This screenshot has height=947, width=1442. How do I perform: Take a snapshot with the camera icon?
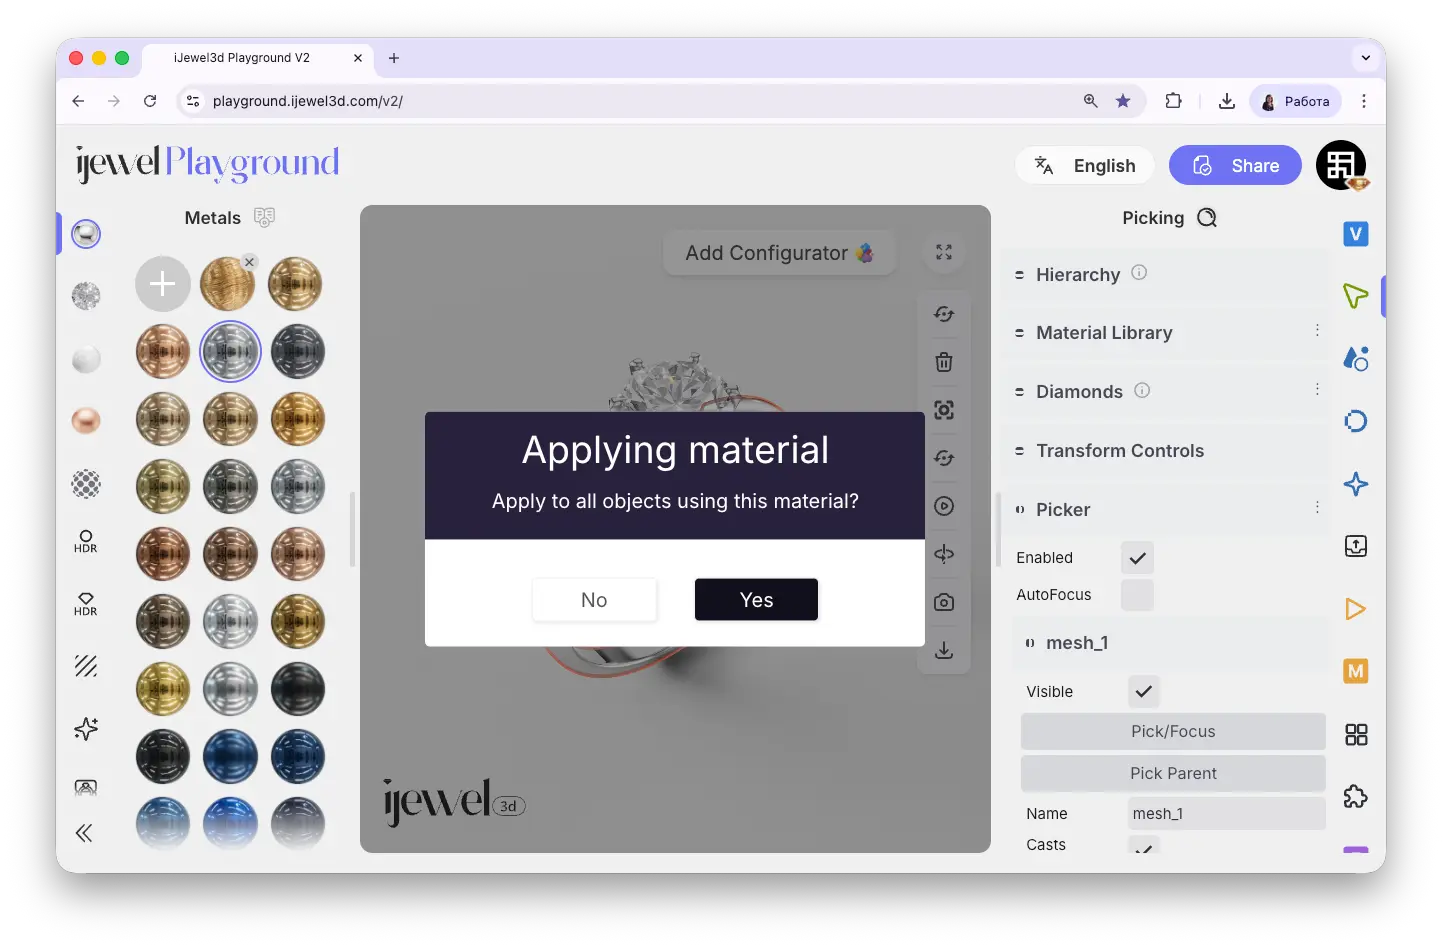tap(944, 602)
